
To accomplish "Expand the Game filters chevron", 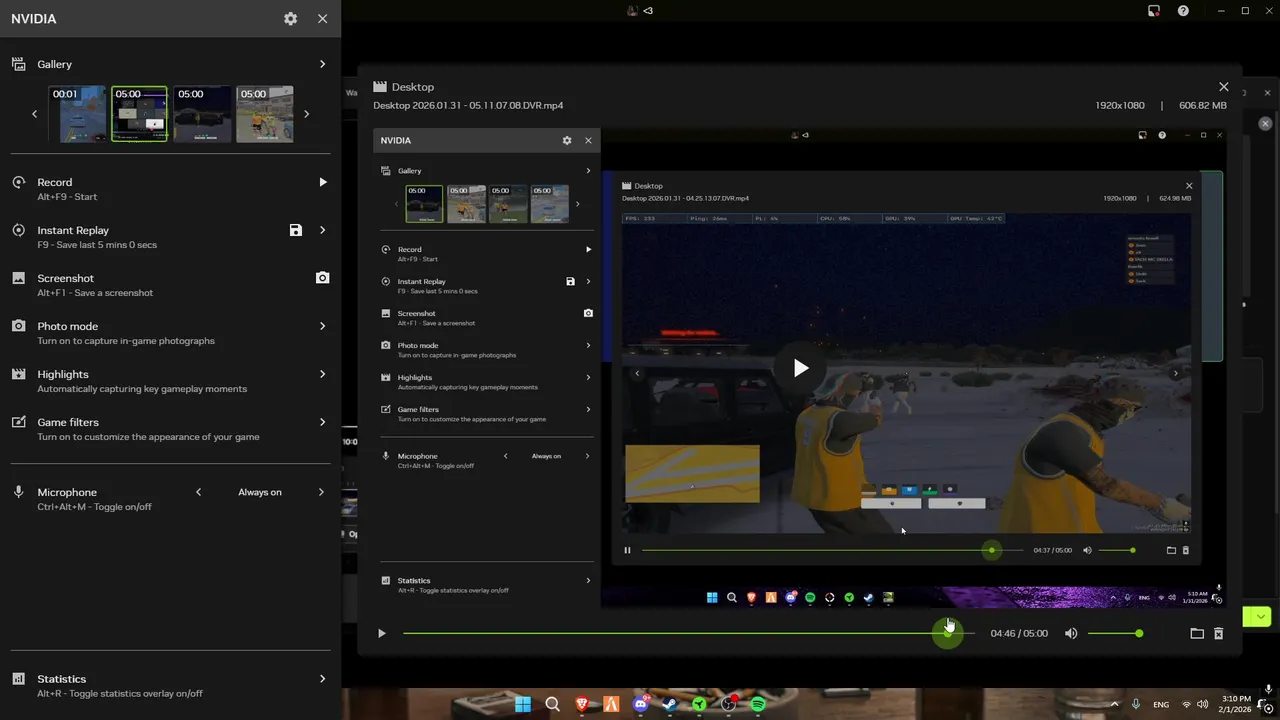I will (x=322, y=422).
